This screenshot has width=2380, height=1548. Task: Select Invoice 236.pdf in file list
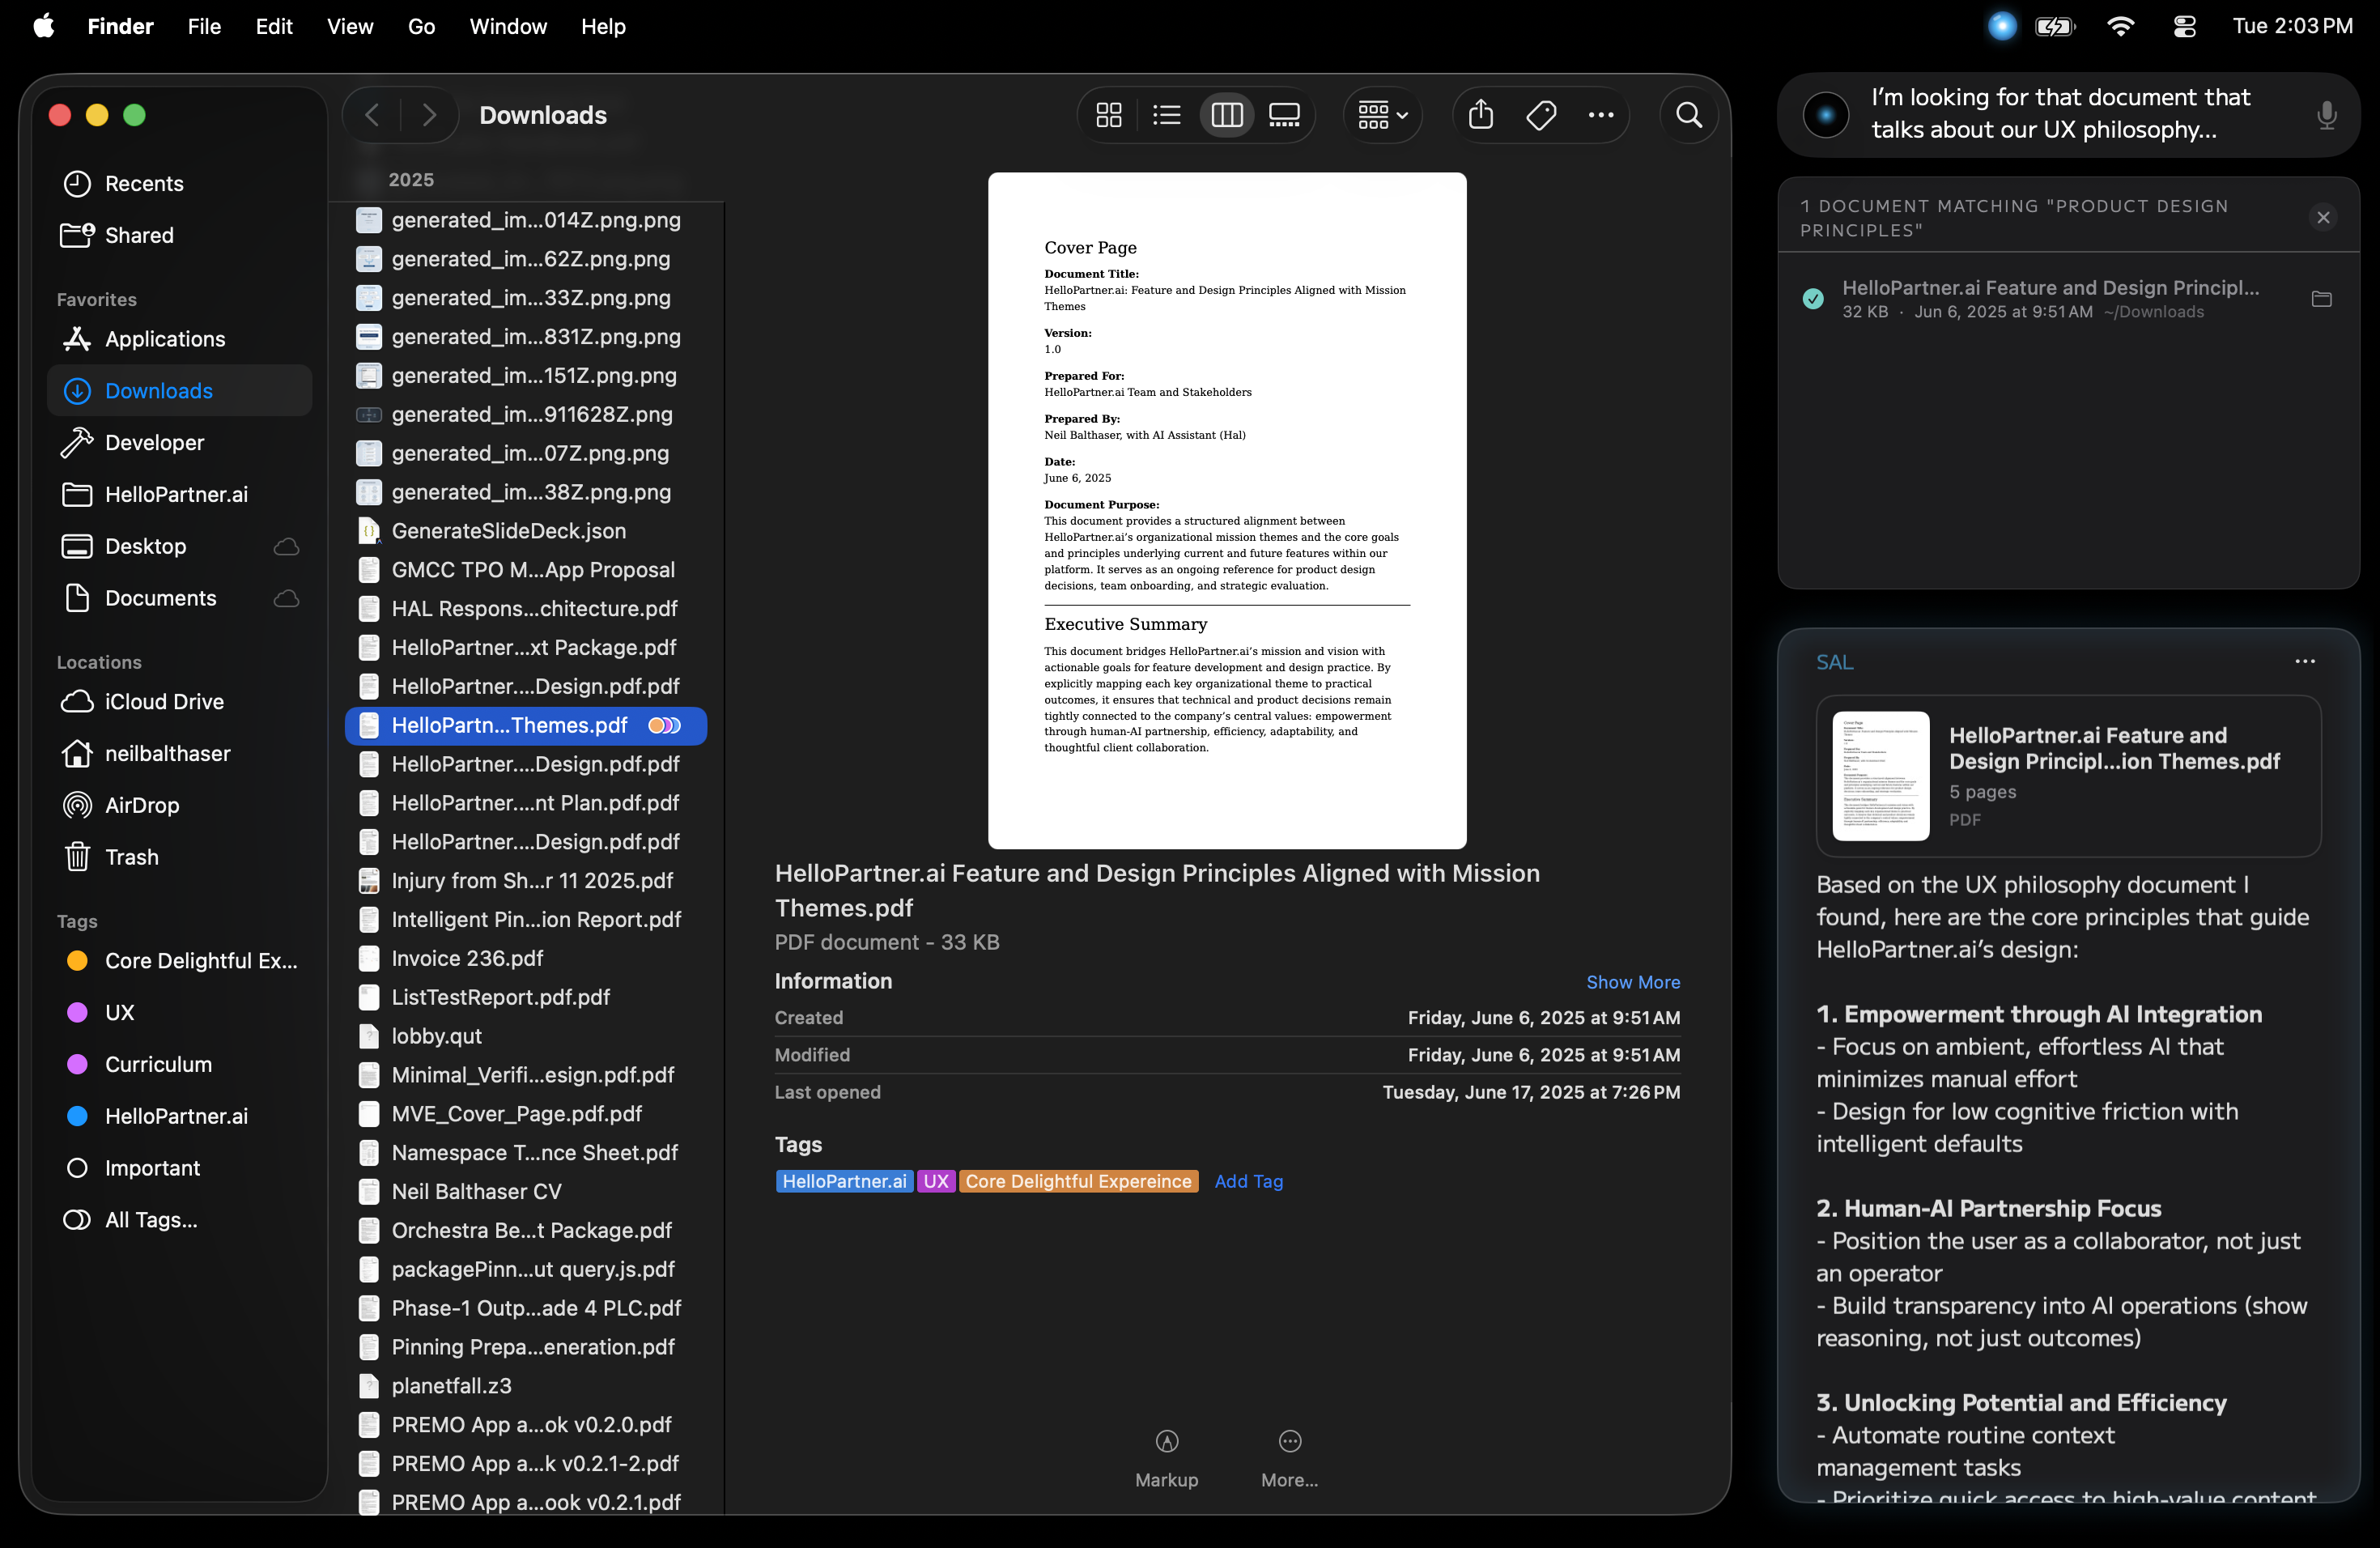526,959
